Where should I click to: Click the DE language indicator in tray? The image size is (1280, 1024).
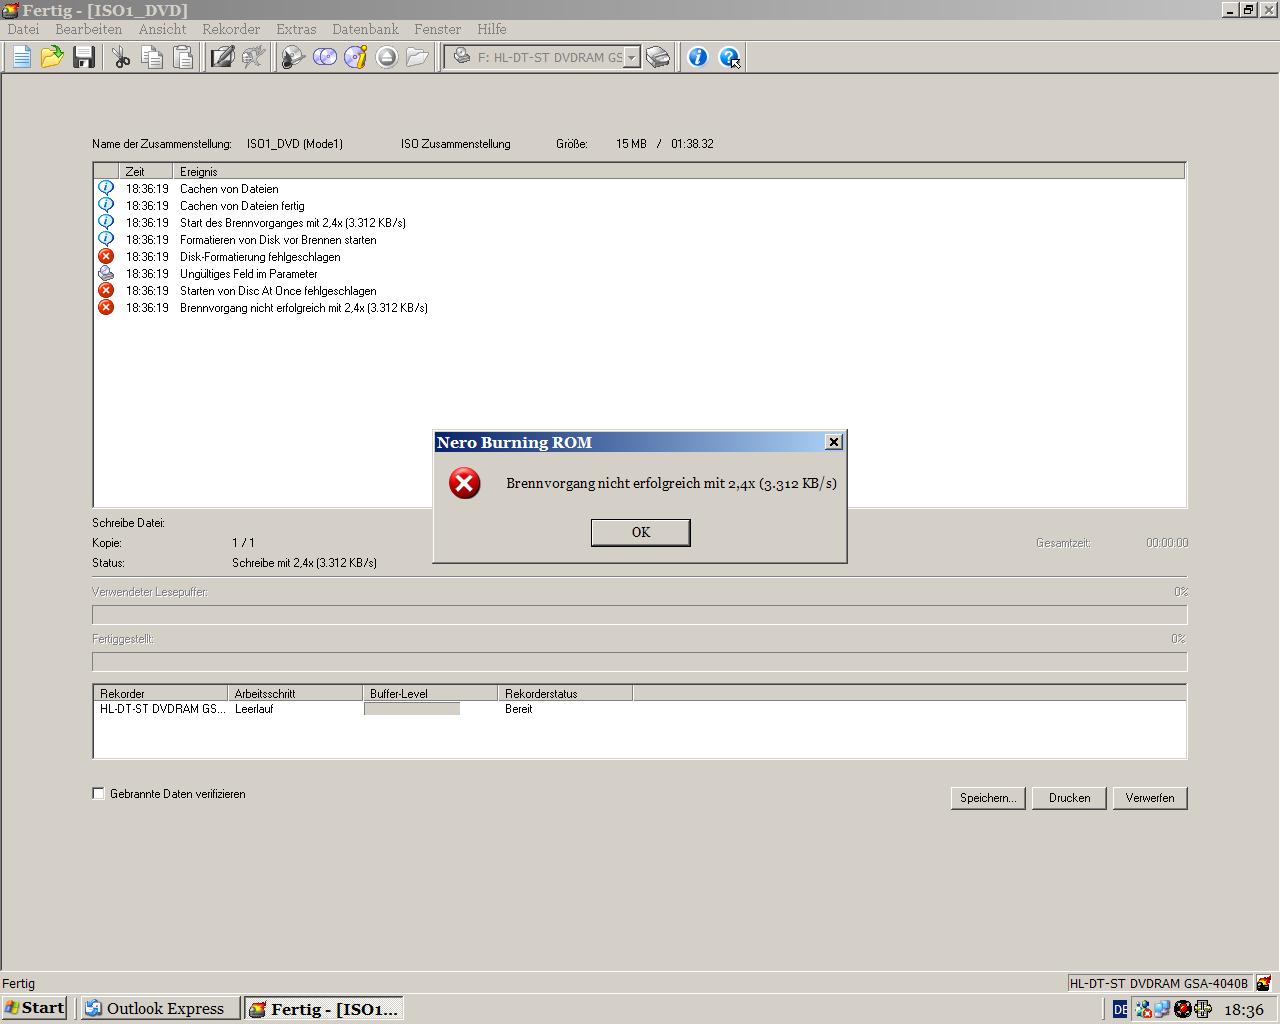(1120, 1009)
